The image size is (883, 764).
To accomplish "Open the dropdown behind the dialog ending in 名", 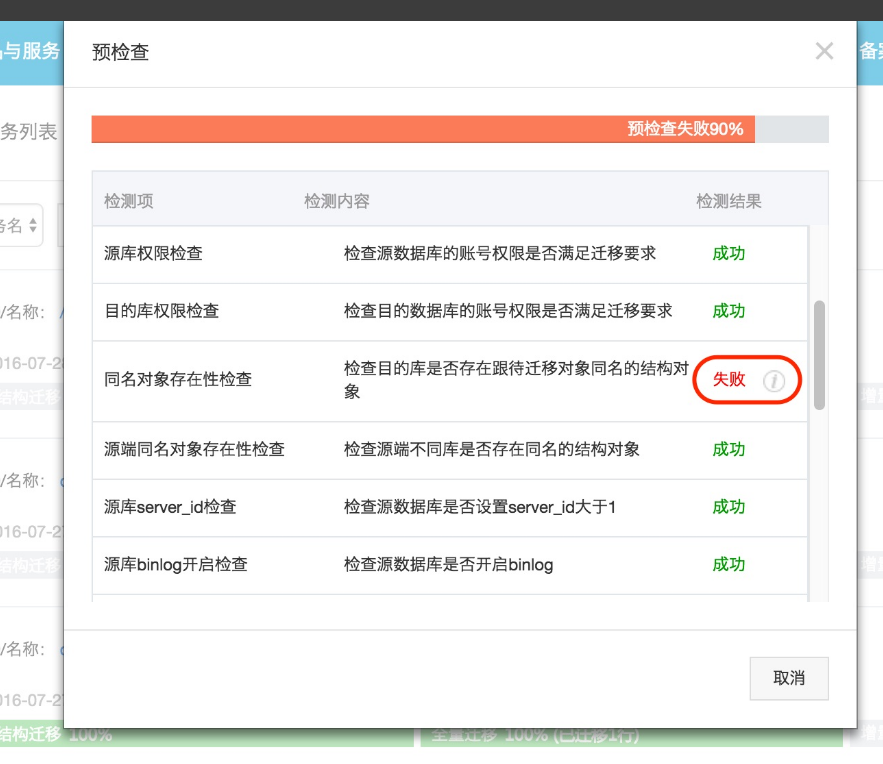I will coord(20,225).
